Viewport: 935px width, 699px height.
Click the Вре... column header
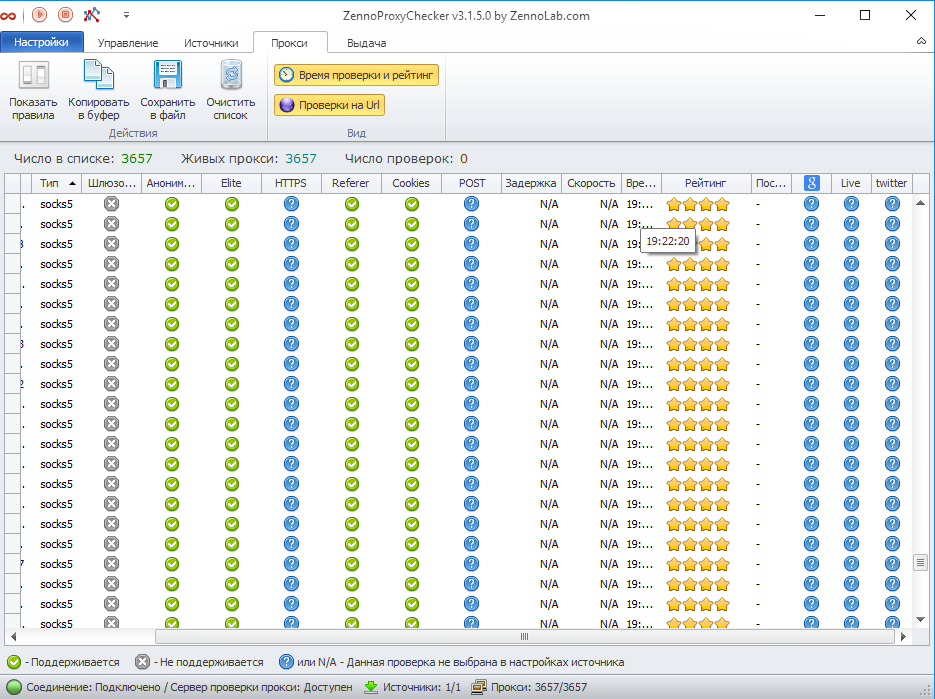coord(641,183)
